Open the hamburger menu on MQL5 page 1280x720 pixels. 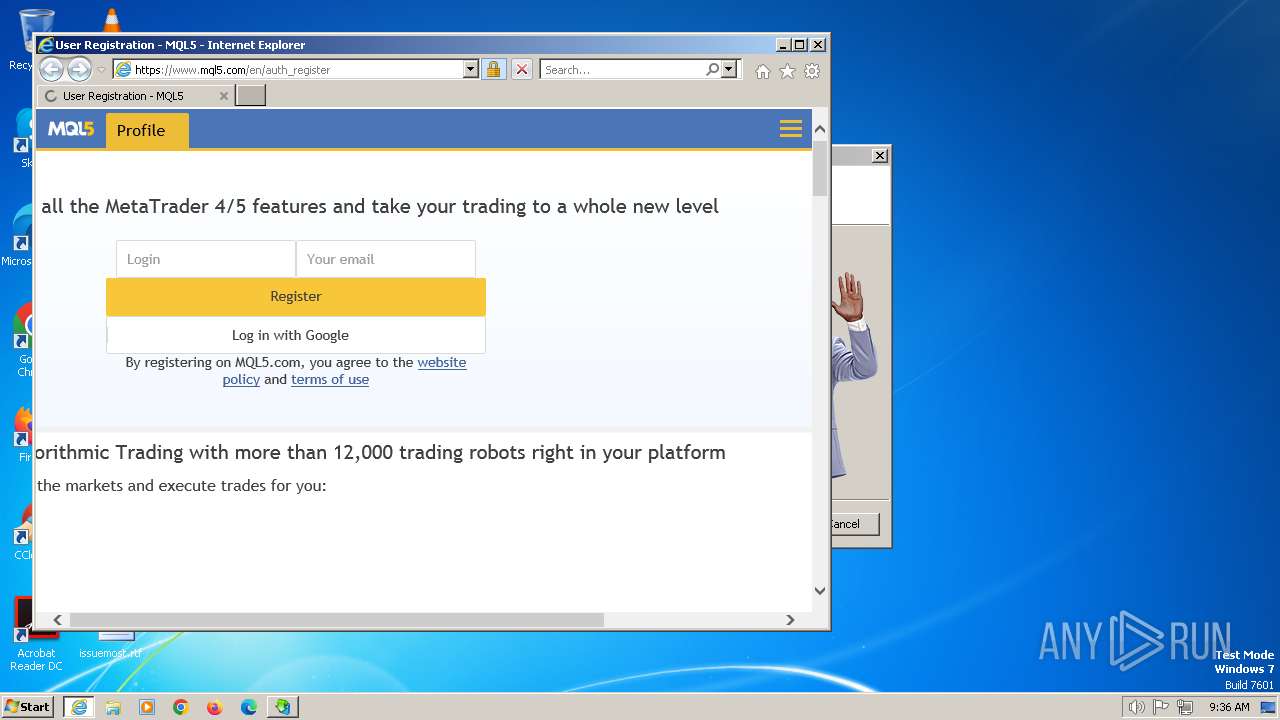click(x=791, y=129)
